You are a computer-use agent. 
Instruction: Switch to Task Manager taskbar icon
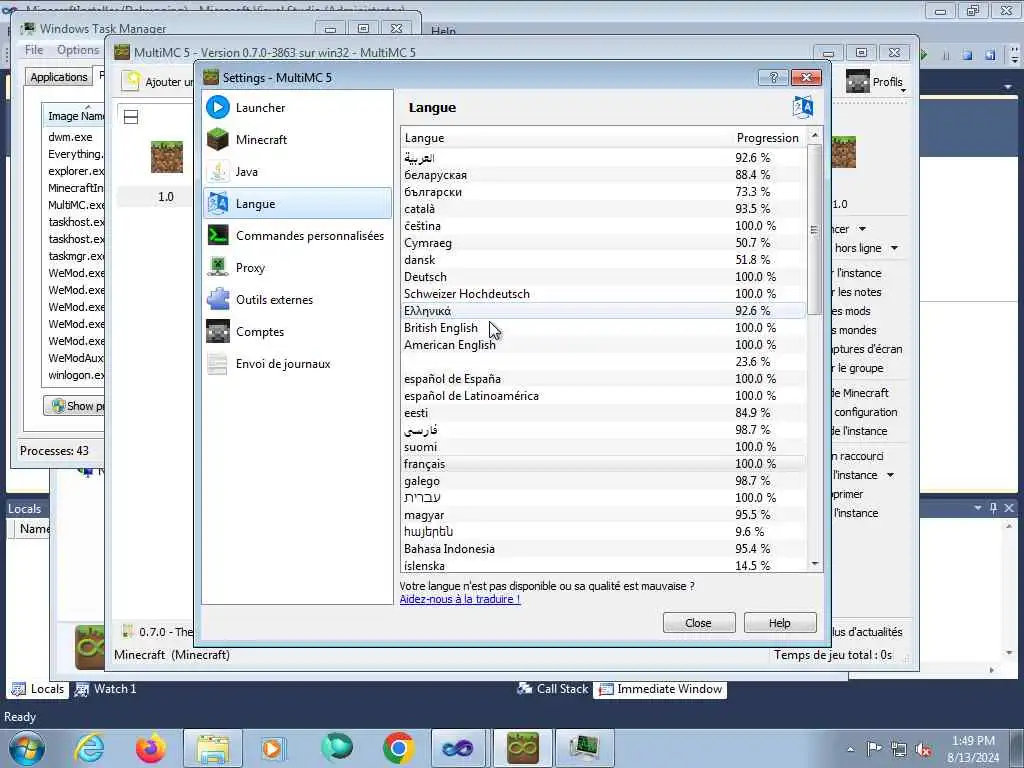(584, 748)
